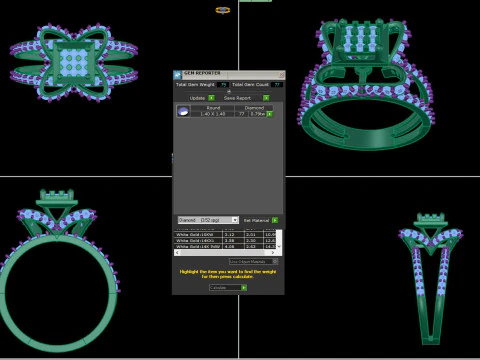This screenshot has width=480, height=360.
Task: Click the Total Gem Weight value
Action: 223,85
